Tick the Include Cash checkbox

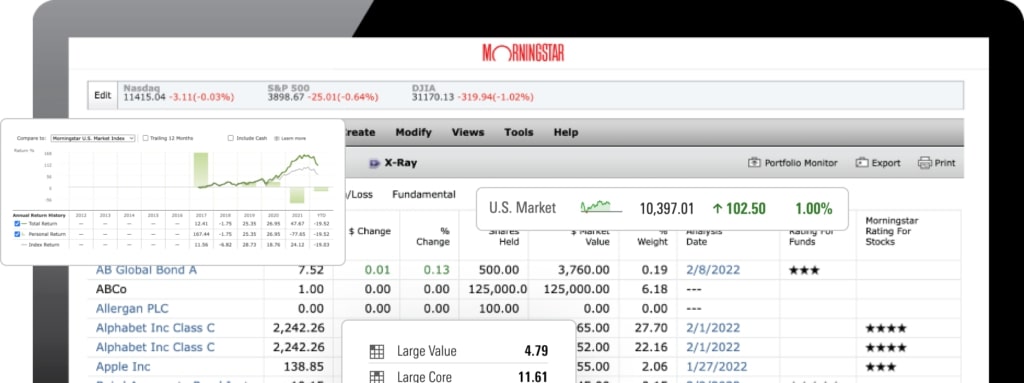click(231, 139)
